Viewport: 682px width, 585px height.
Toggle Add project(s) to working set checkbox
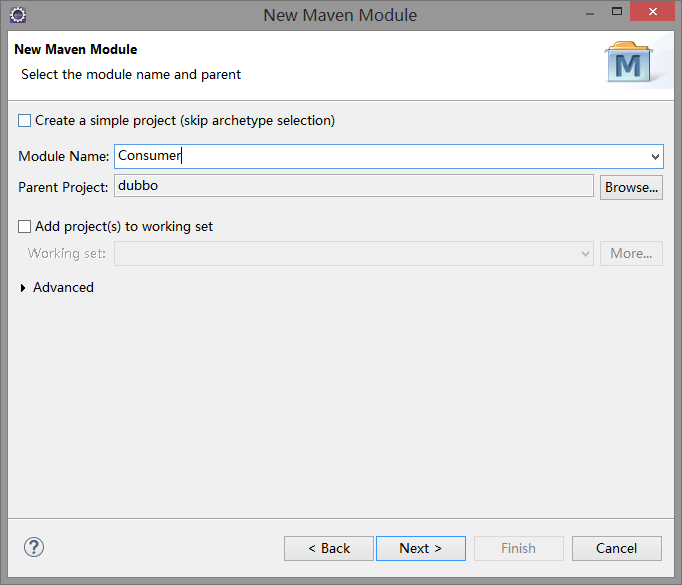pos(24,227)
